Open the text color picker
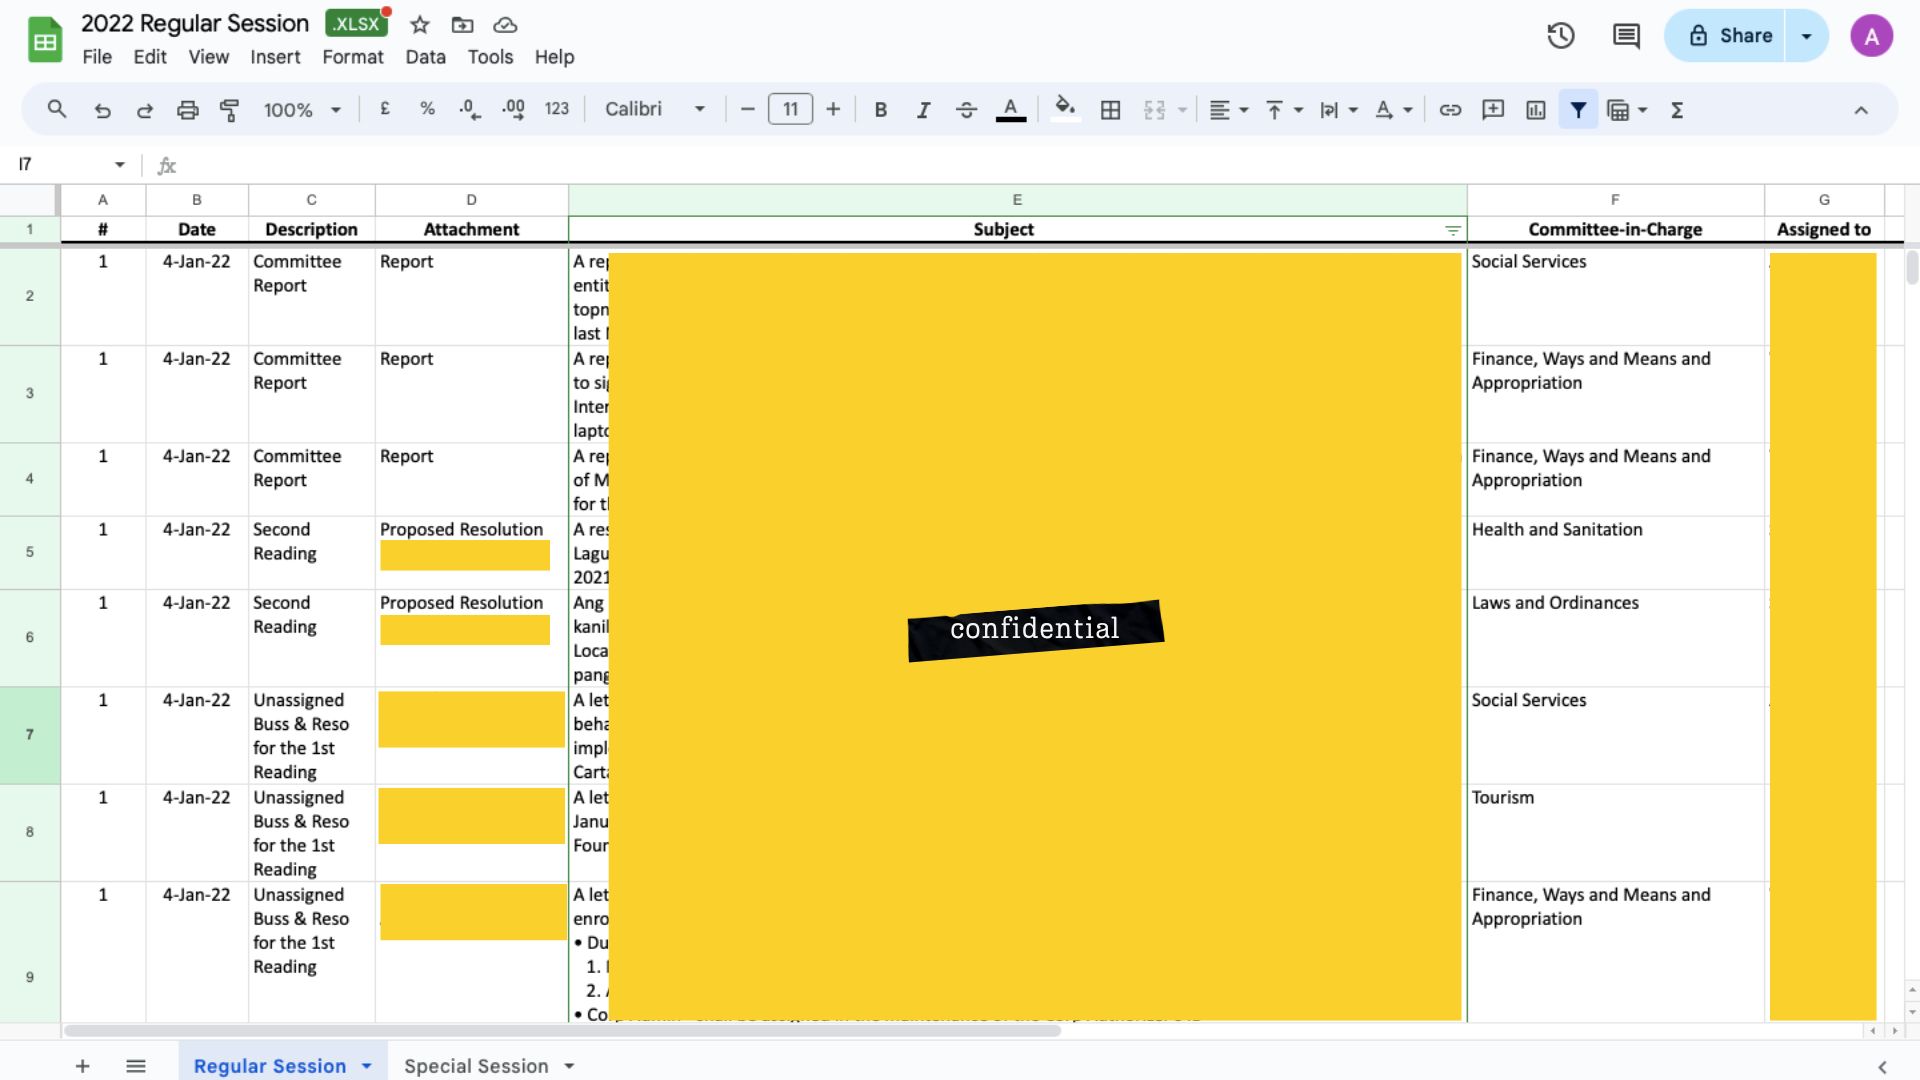This screenshot has height=1080, width=1920. (x=1011, y=110)
